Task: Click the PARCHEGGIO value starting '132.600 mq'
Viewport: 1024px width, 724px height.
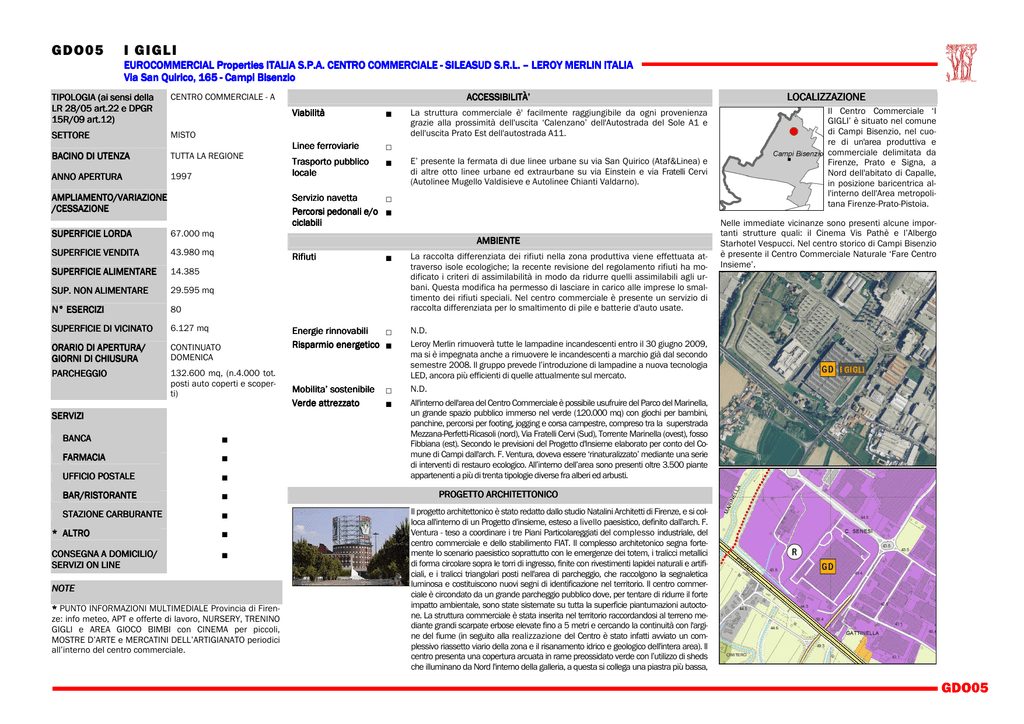Action: 223,383
